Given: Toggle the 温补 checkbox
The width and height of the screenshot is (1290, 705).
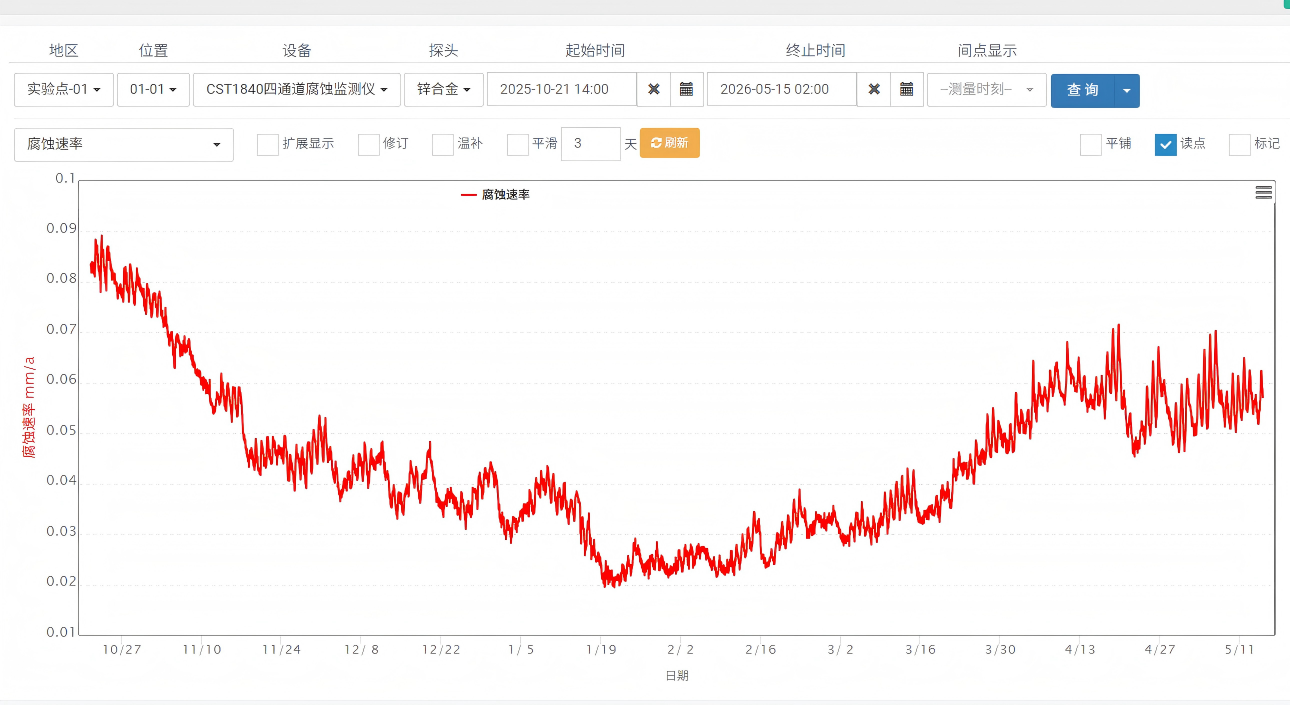Looking at the screenshot, I should pos(443,144).
